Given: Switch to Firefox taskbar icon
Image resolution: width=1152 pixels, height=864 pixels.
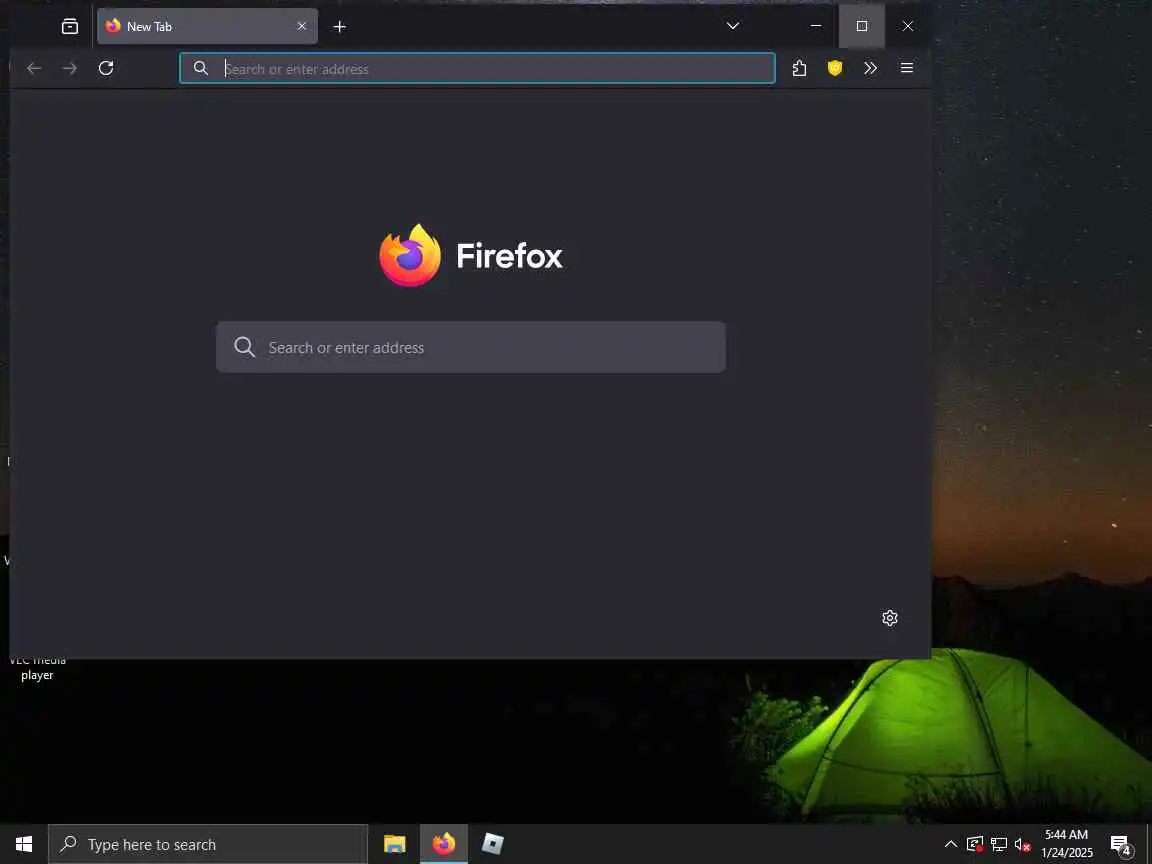Looking at the screenshot, I should 444,844.
